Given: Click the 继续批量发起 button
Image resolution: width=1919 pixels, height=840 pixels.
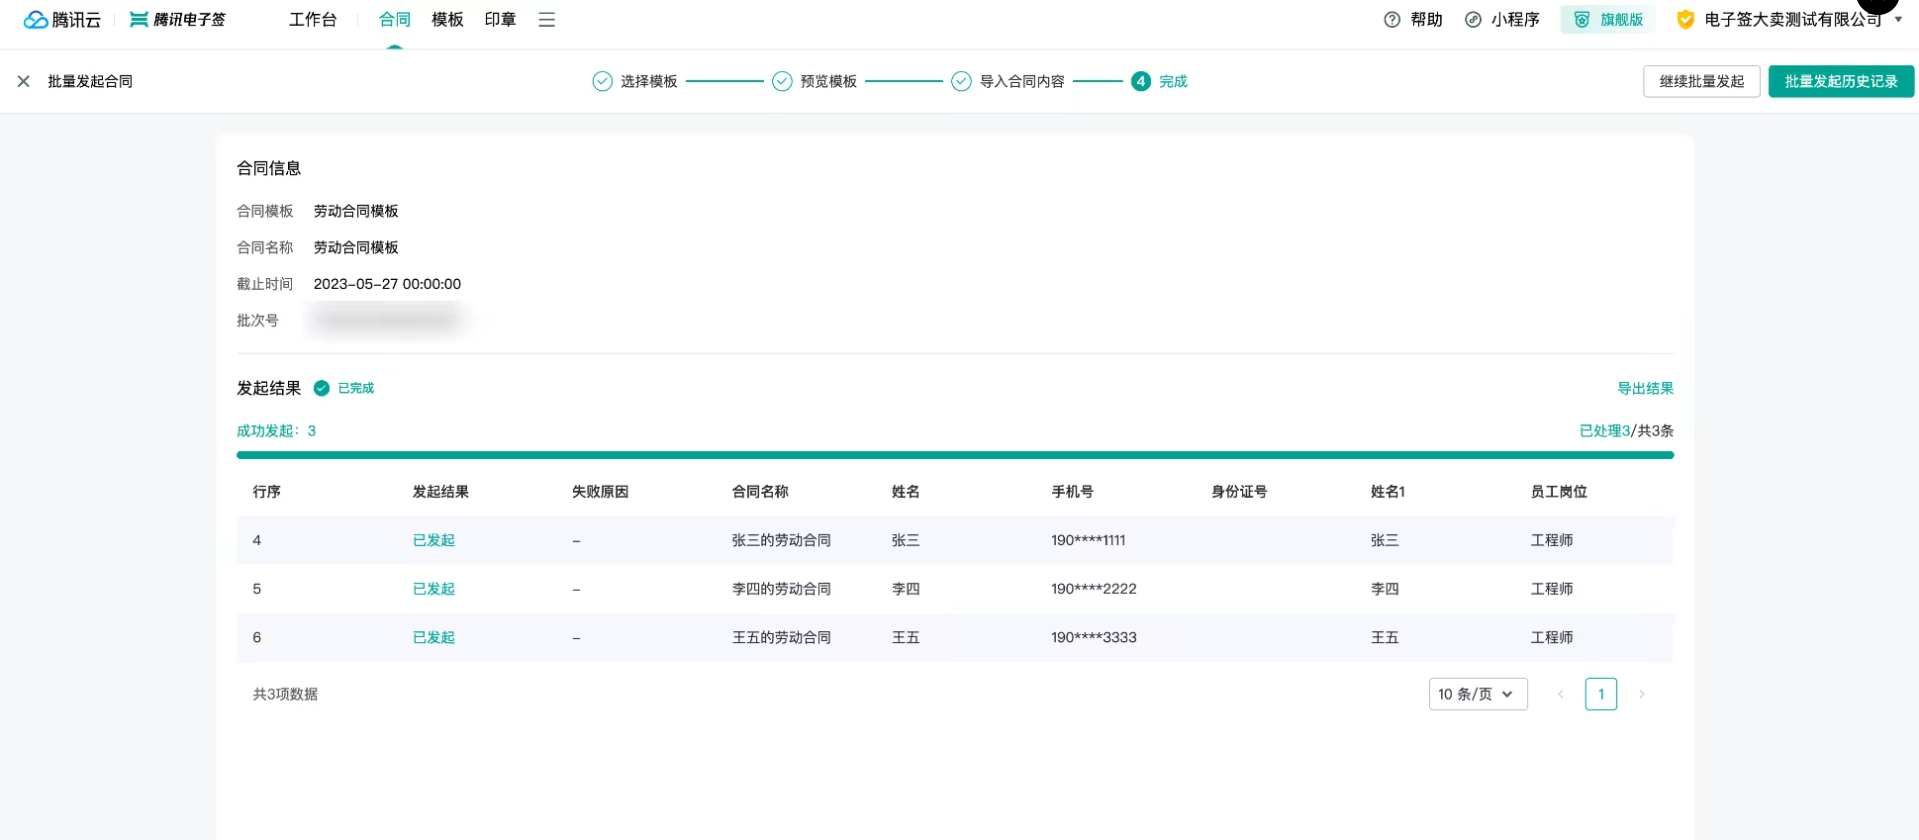Looking at the screenshot, I should [1701, 81].
